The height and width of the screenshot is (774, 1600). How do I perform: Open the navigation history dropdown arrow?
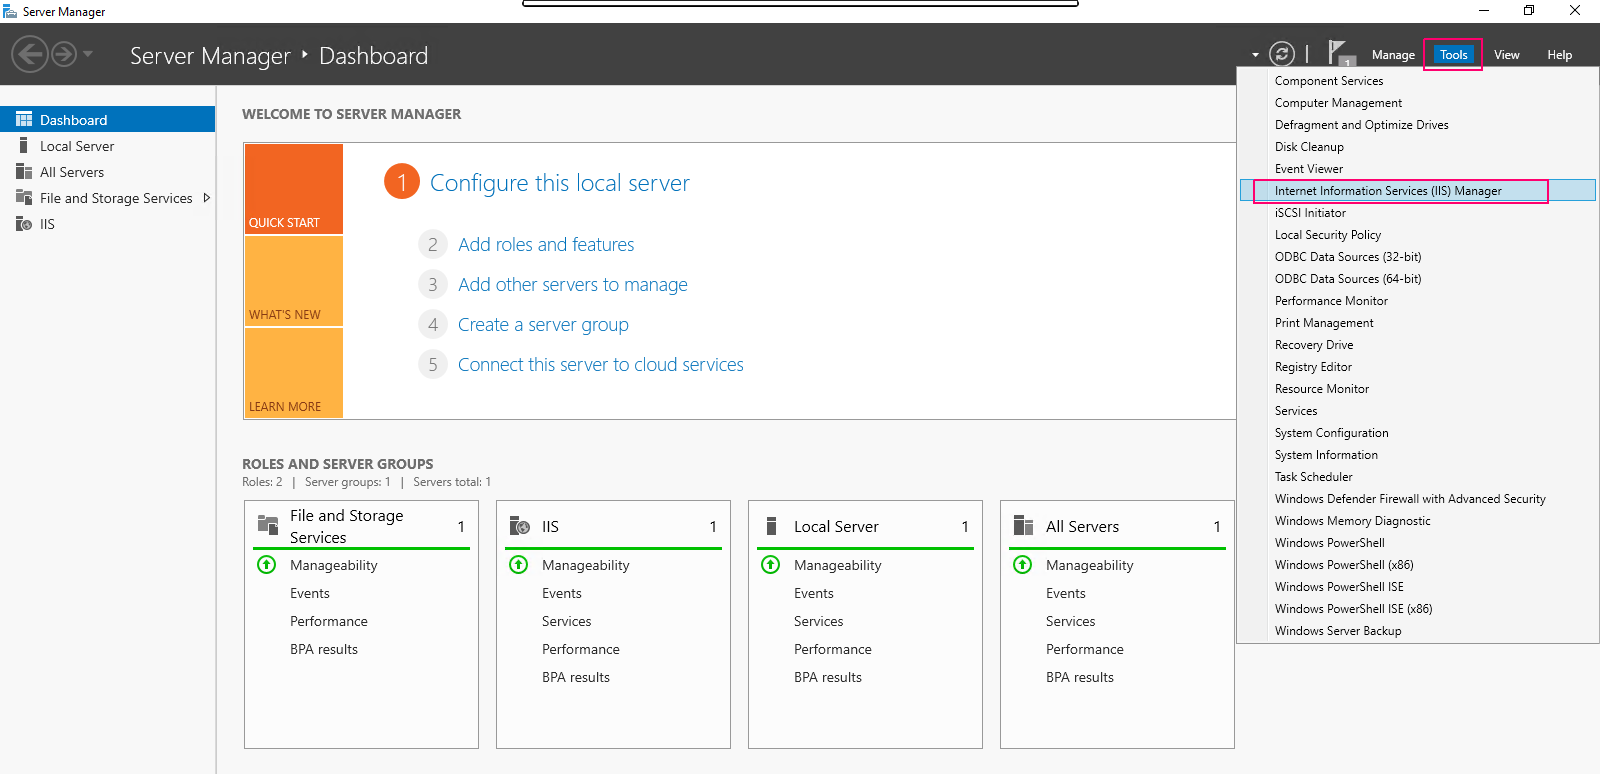88,54
